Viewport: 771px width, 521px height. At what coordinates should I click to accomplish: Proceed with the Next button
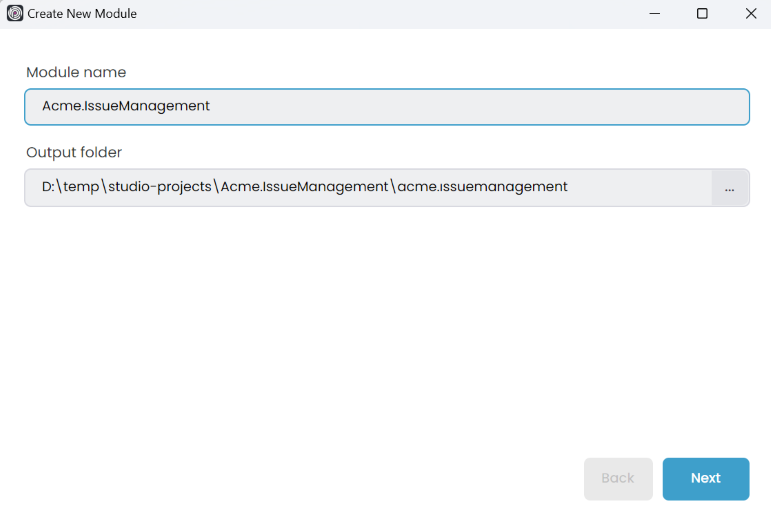(x=705, y=478)
